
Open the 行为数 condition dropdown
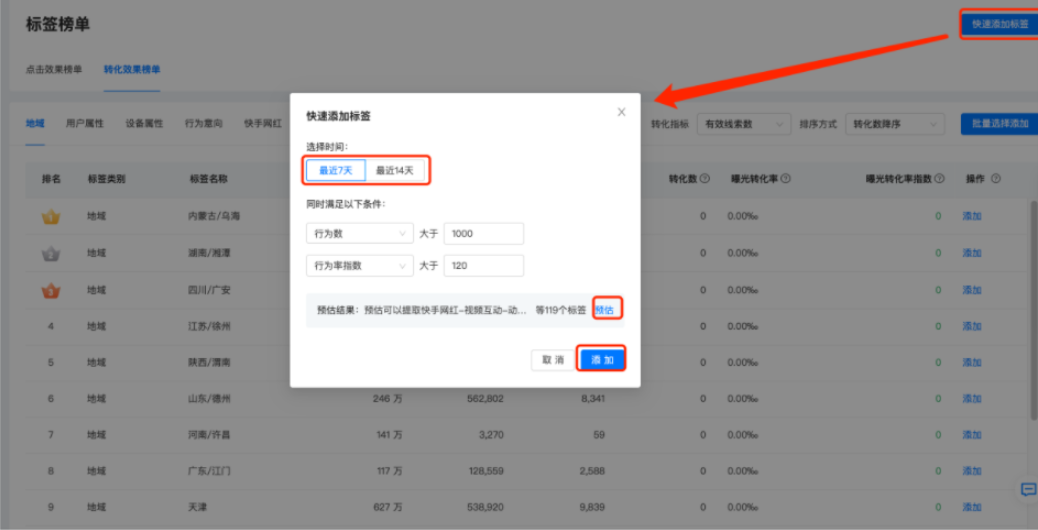pyautogui.click(x=359, y=234)
